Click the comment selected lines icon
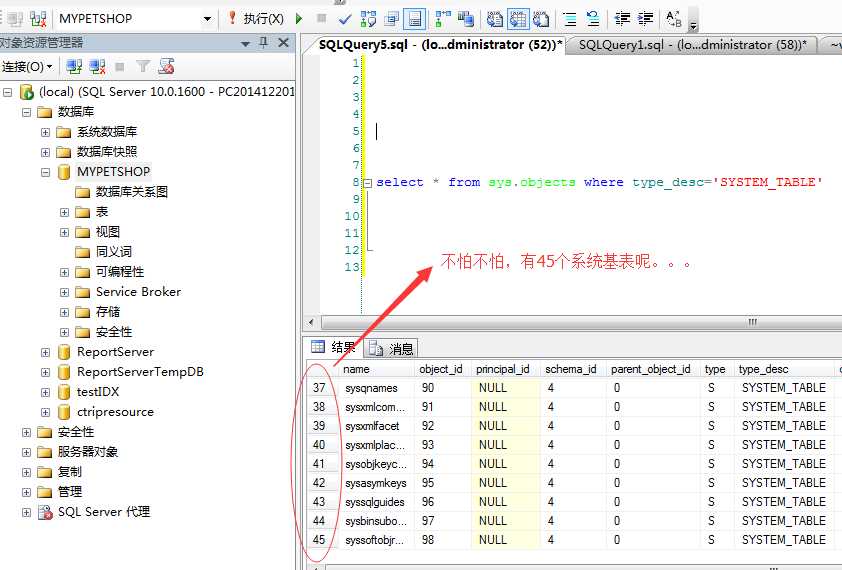The height and width of the screenshot is (570, 842). click(570, 19)
